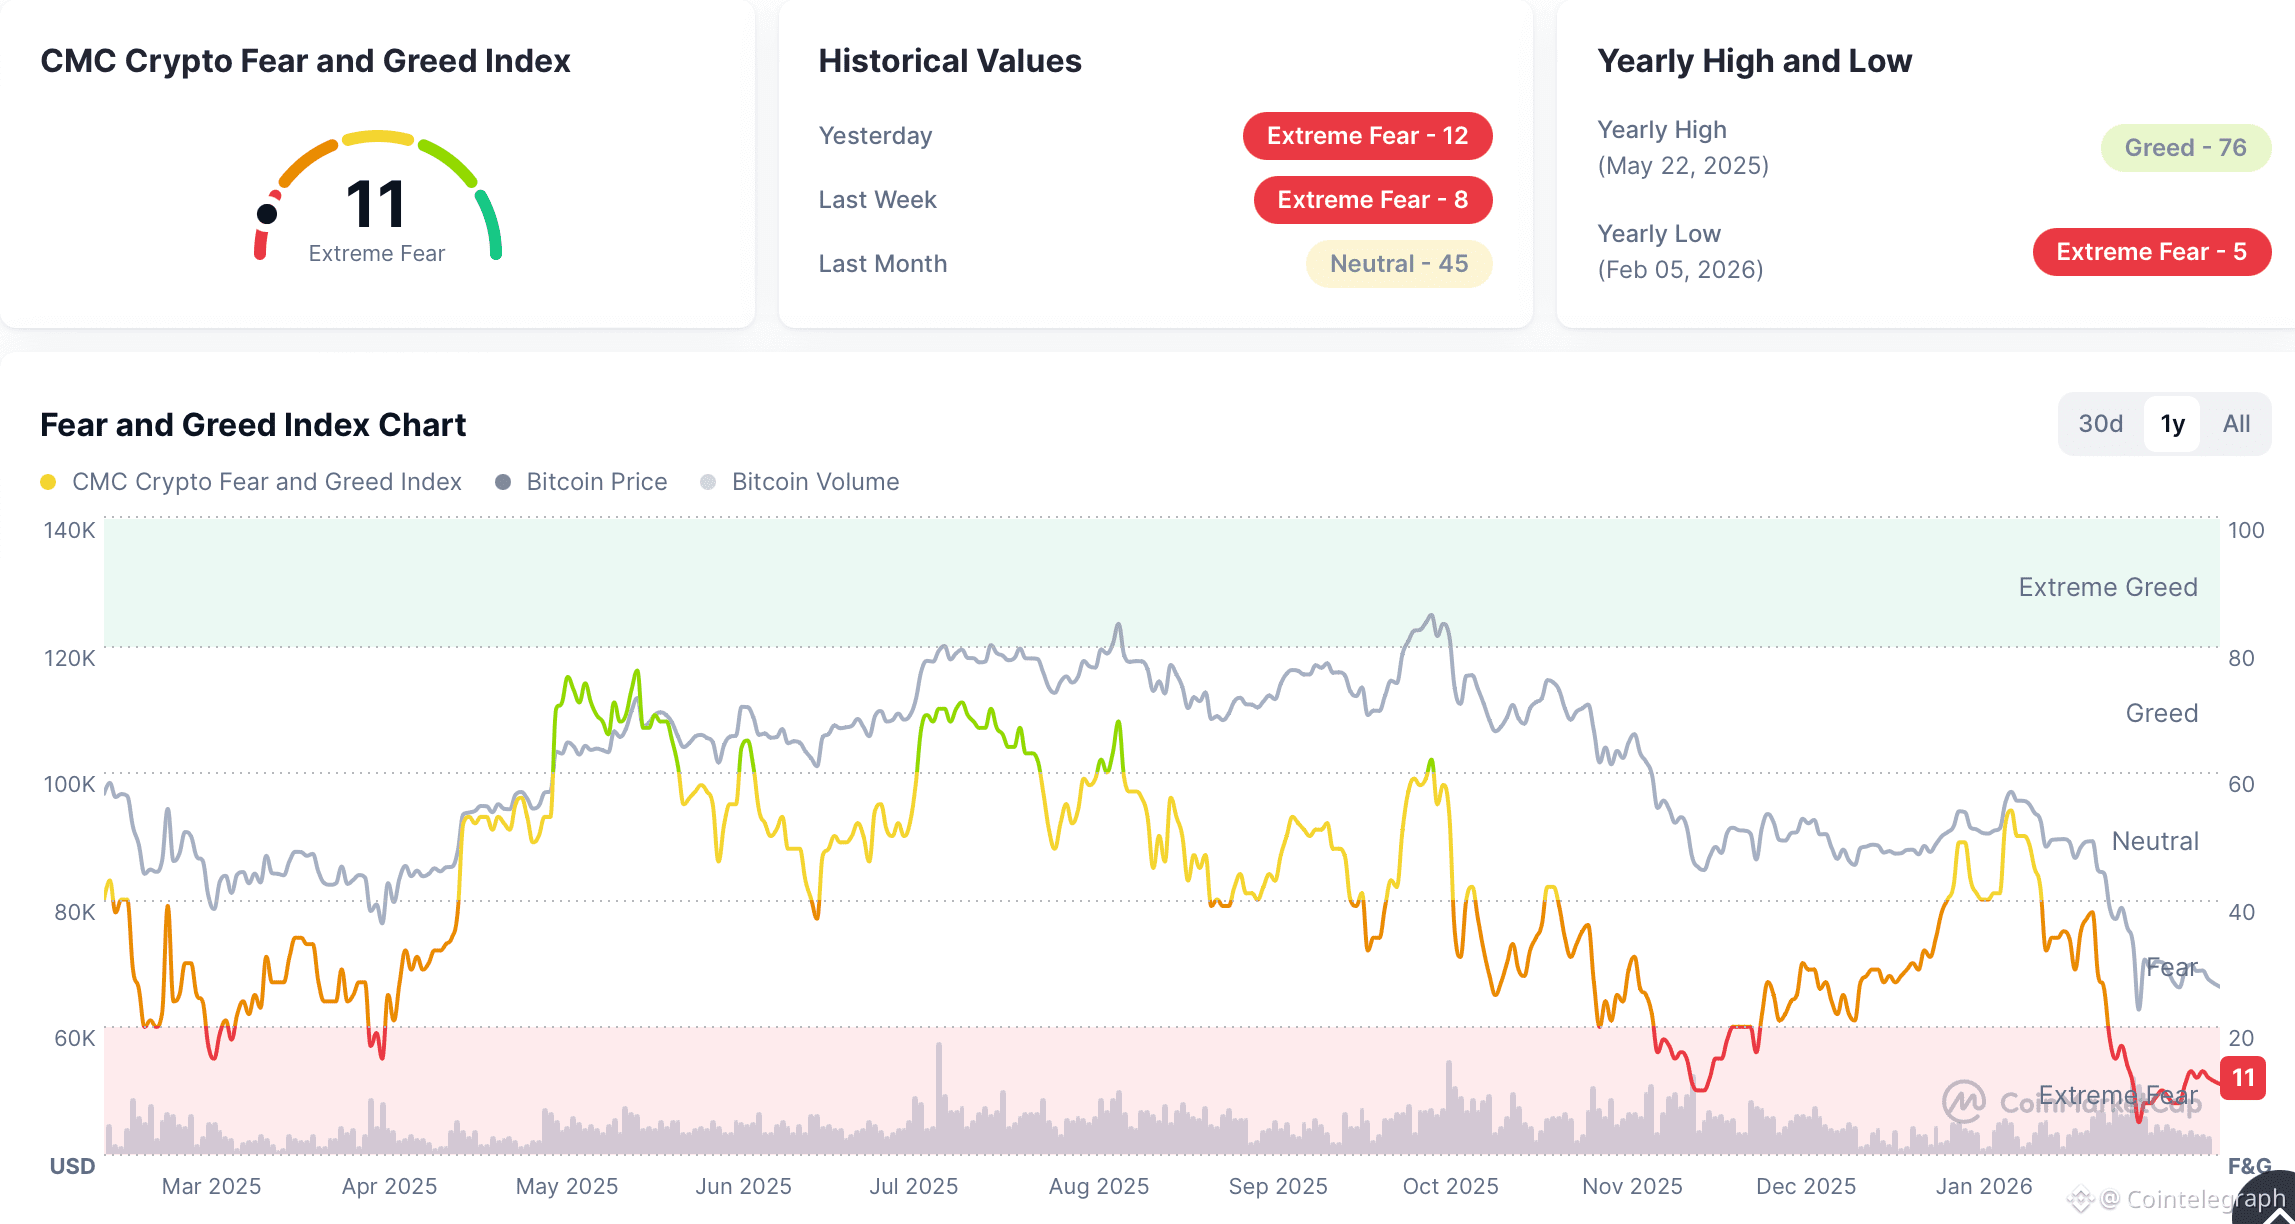Select the "1y" tab

click(x=2172, y=423)
